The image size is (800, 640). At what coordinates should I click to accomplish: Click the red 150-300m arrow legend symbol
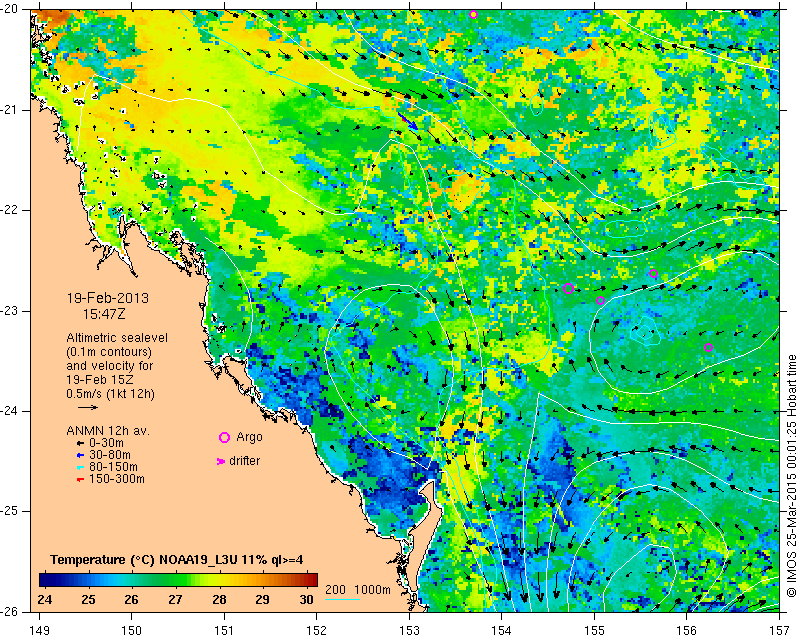point(80,480)
